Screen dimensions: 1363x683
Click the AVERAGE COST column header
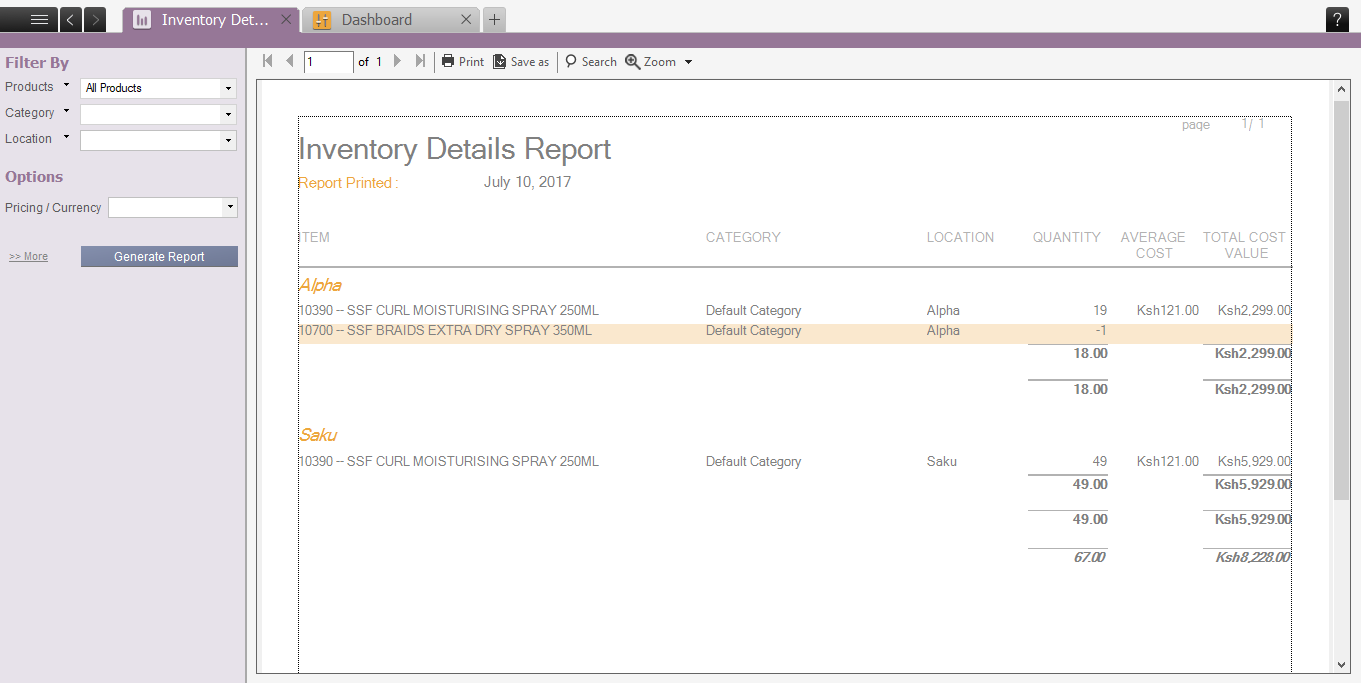[1153, 245]
